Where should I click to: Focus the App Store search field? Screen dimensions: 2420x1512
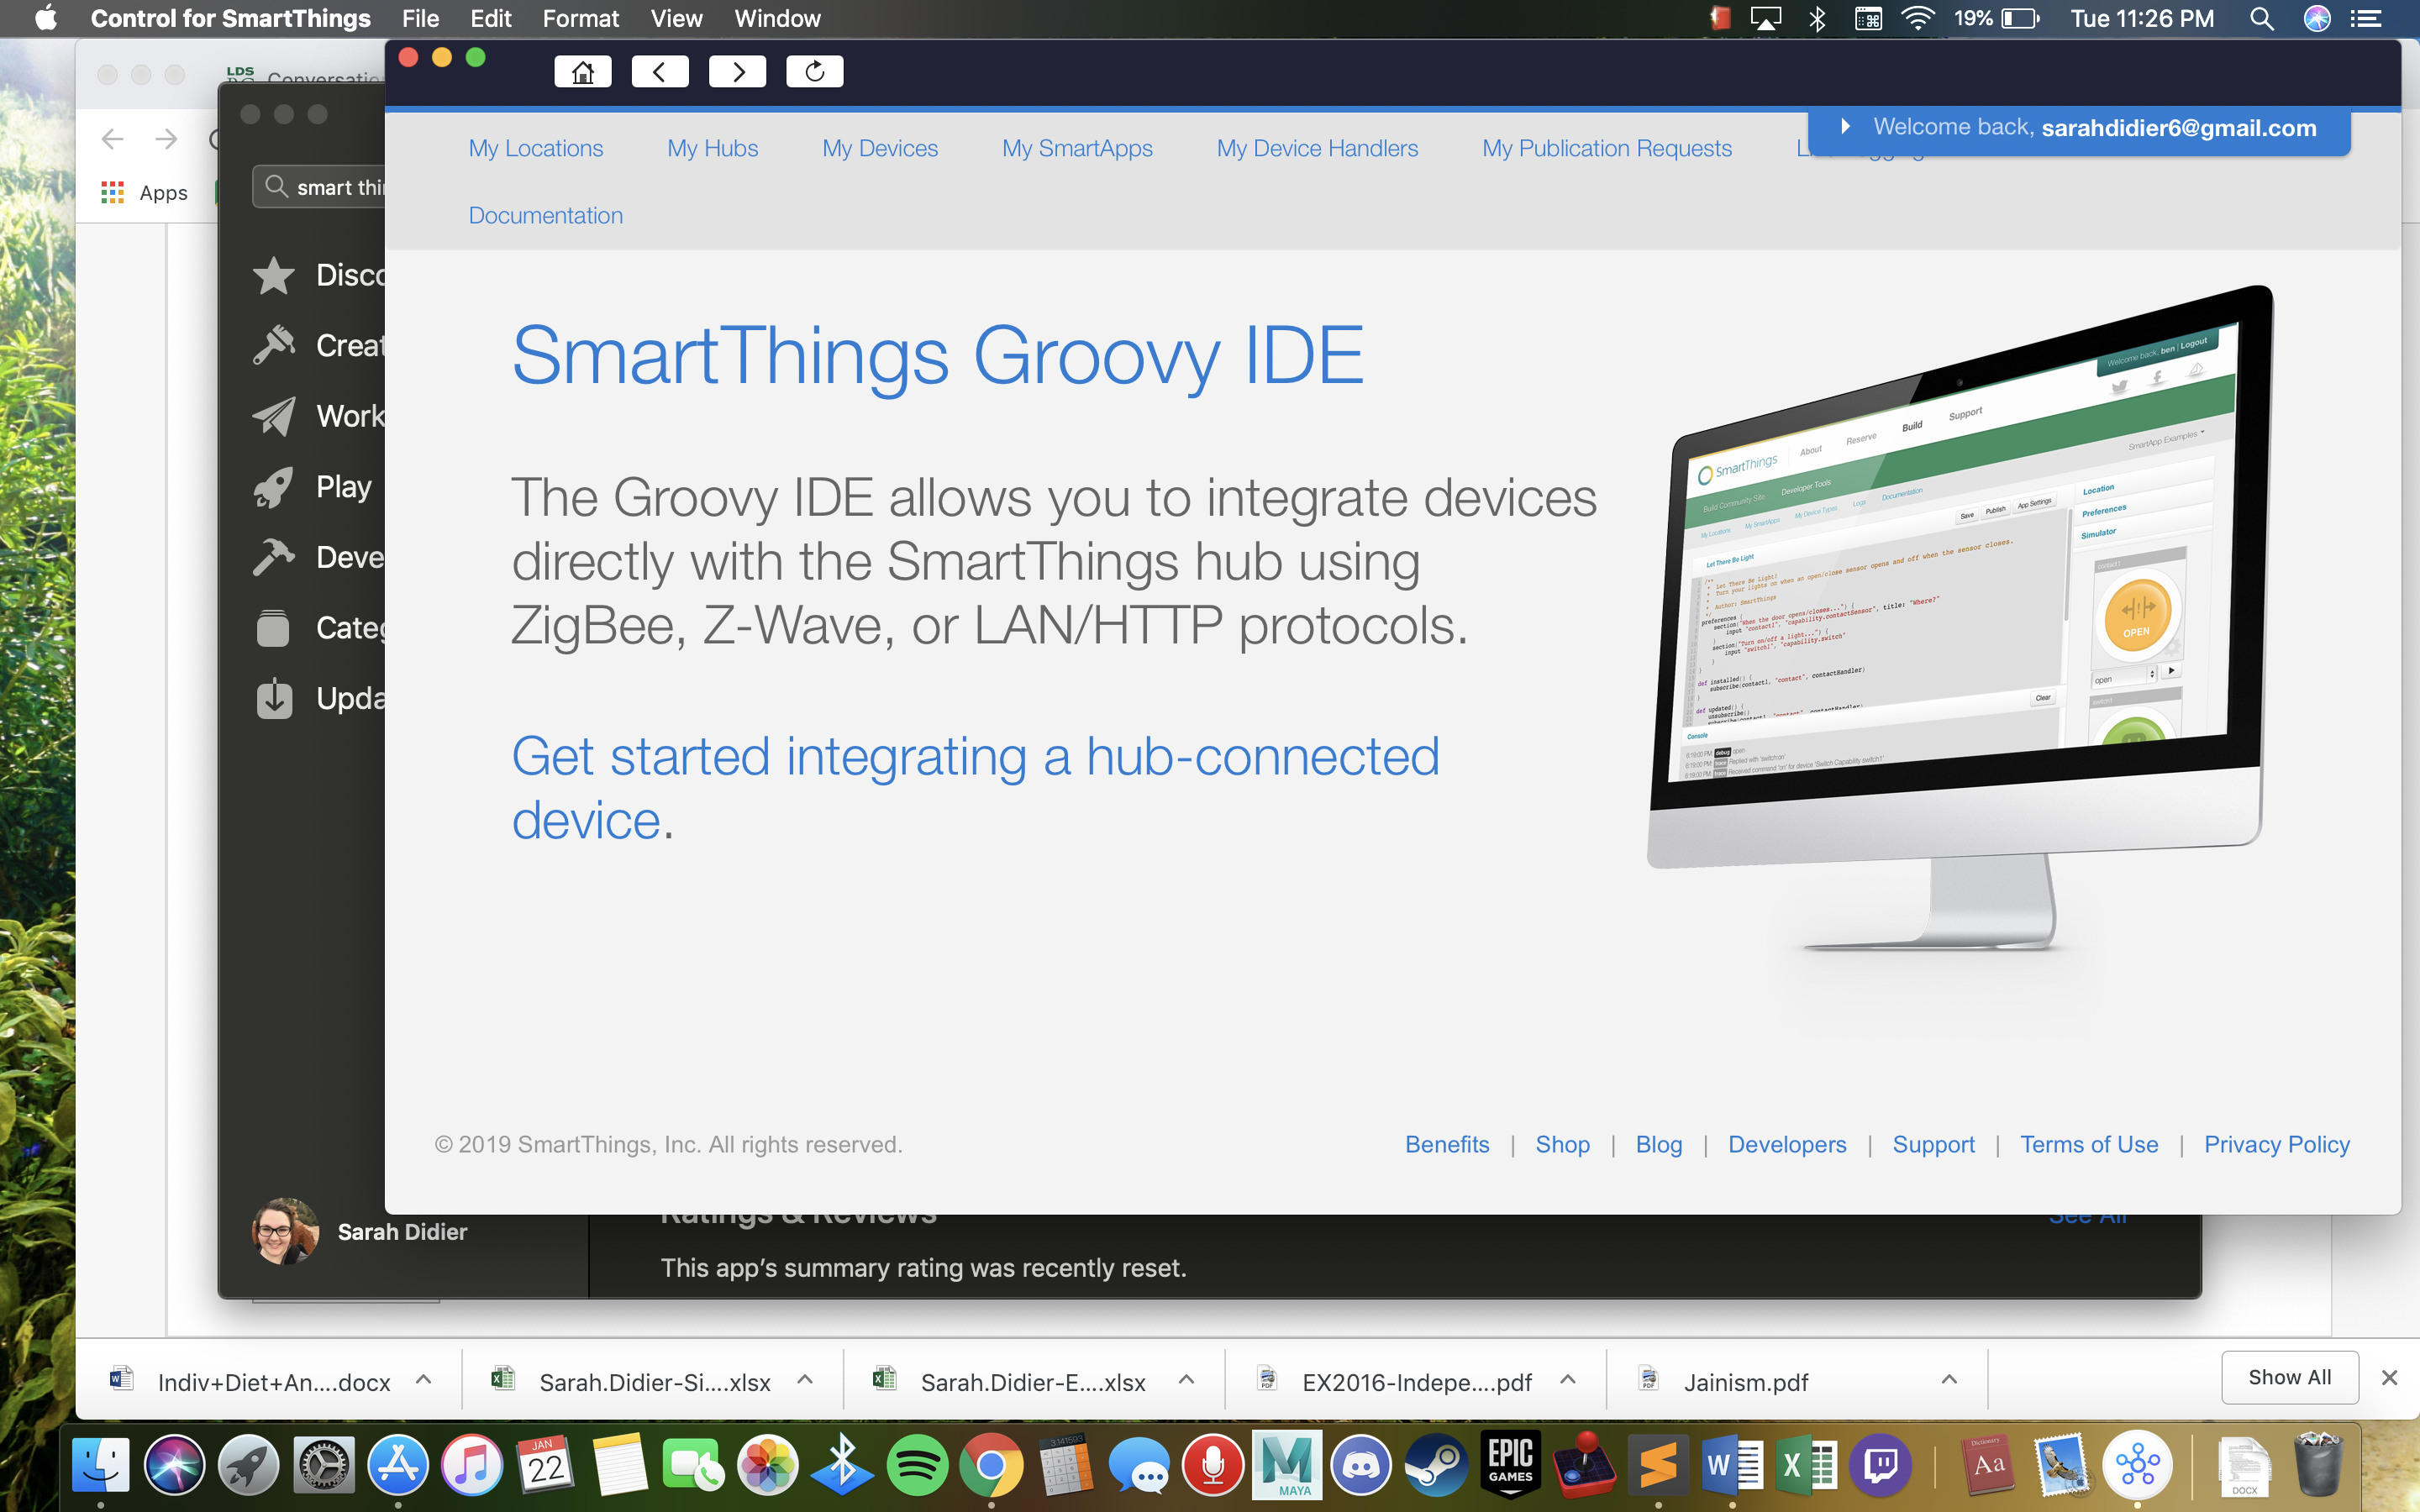320,187
